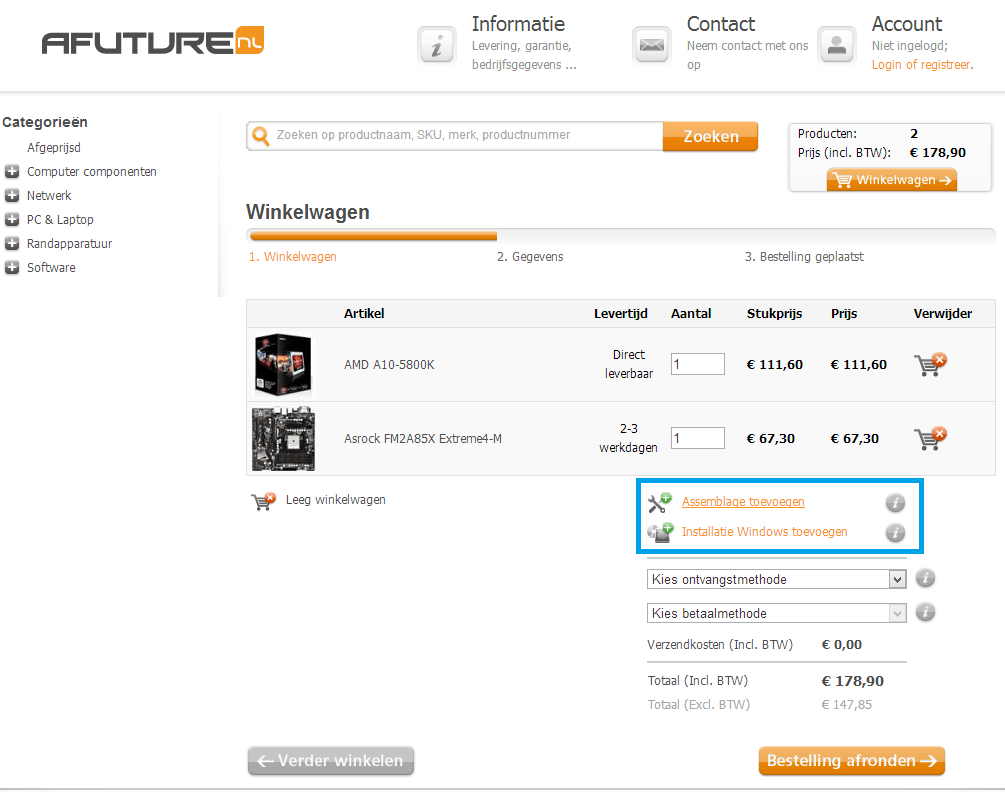Show info about betaalmethode
Image resolution: width=1005 pixels, height=801 pixels.
click(x=925, y=612)
